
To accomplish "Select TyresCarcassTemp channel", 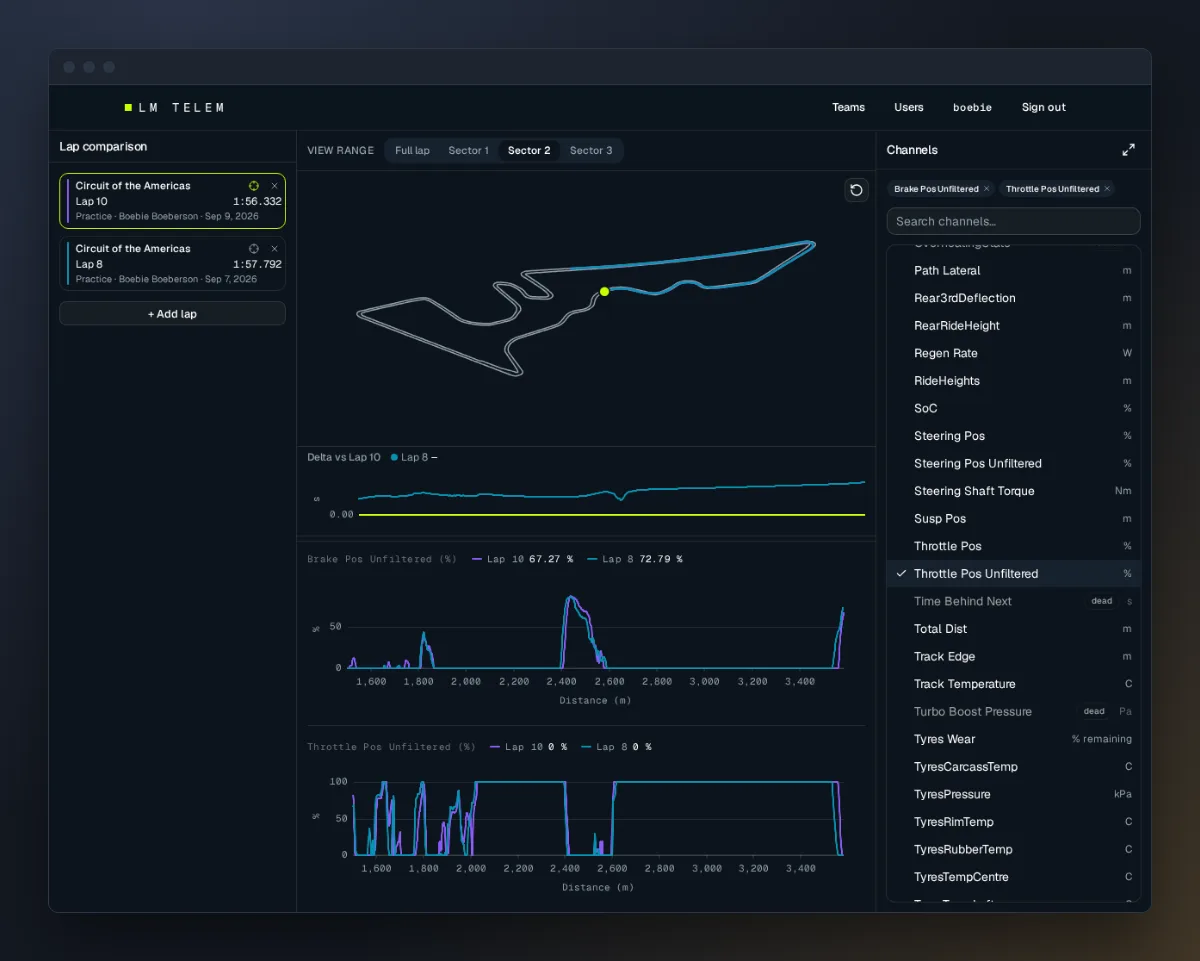I will (1013, 767).
